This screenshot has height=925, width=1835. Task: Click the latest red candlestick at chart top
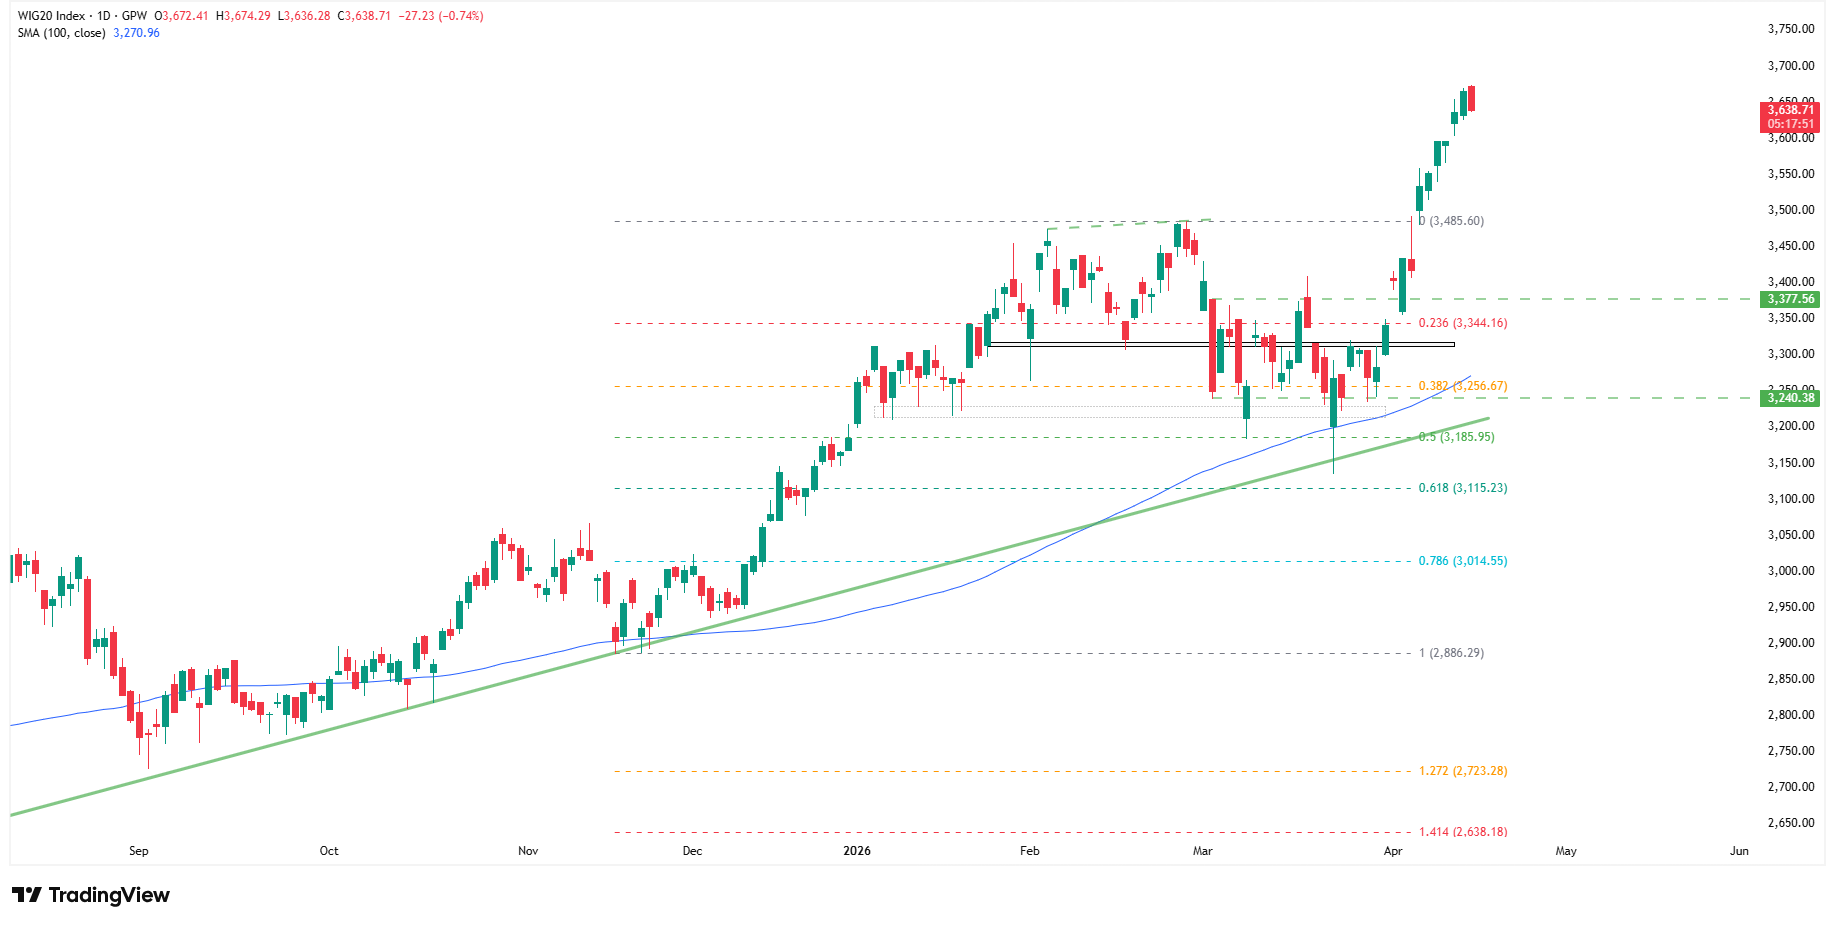(x=1472, y=98)
